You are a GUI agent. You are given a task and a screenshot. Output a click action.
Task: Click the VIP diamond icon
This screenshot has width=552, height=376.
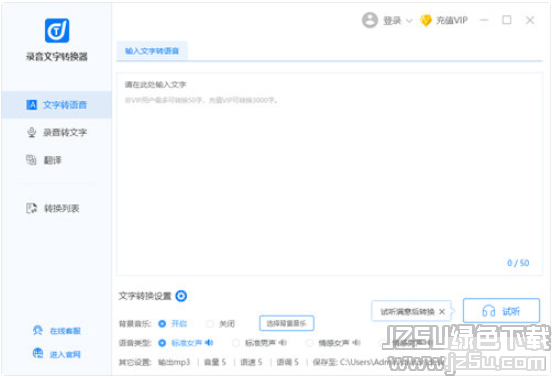pos(426,20)
